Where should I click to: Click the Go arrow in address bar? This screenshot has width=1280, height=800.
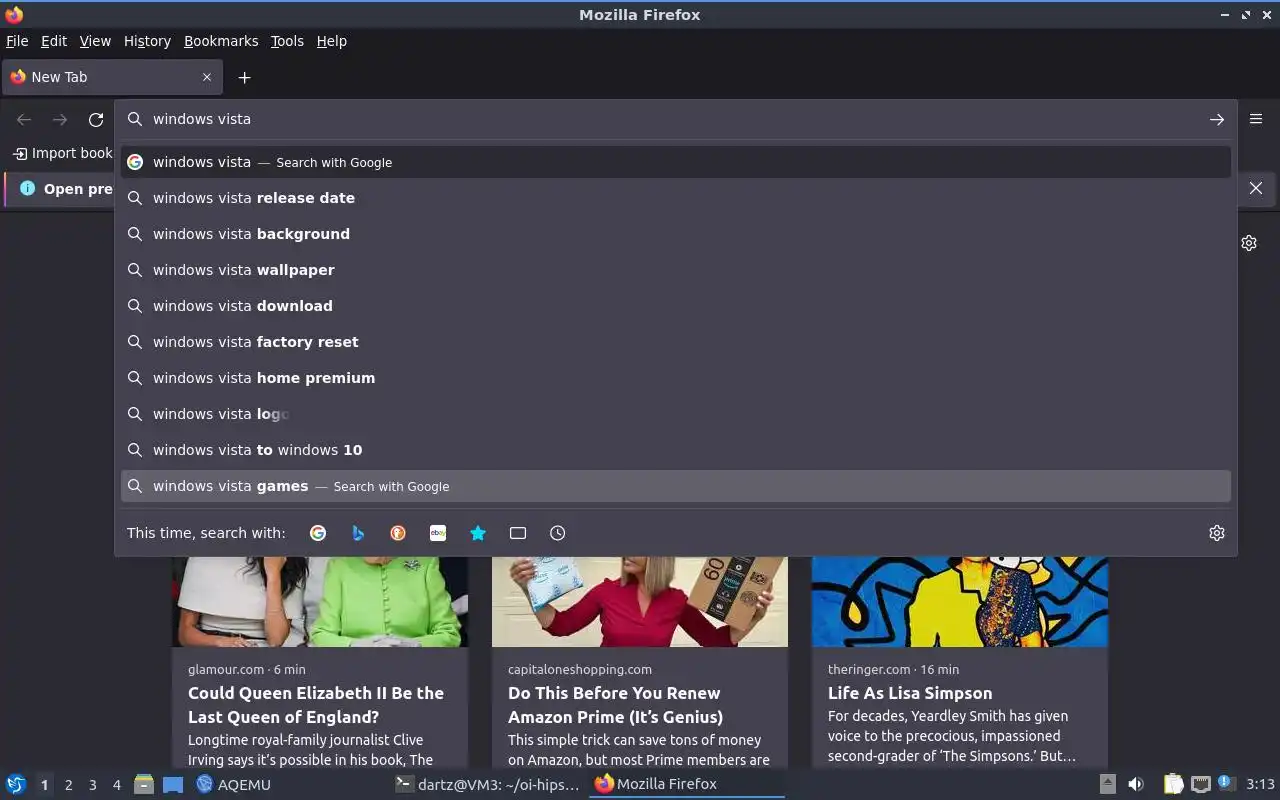pos(1216,119)
